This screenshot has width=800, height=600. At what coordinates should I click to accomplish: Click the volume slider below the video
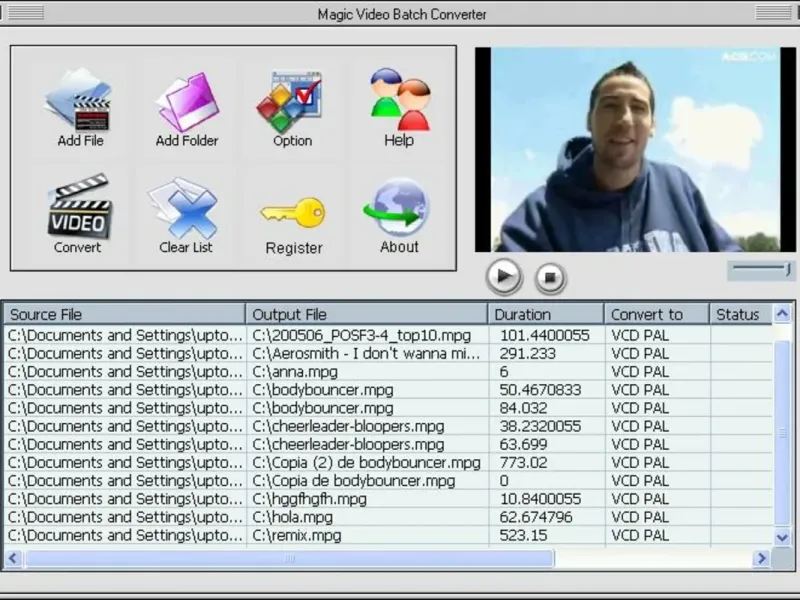[760, 269]
